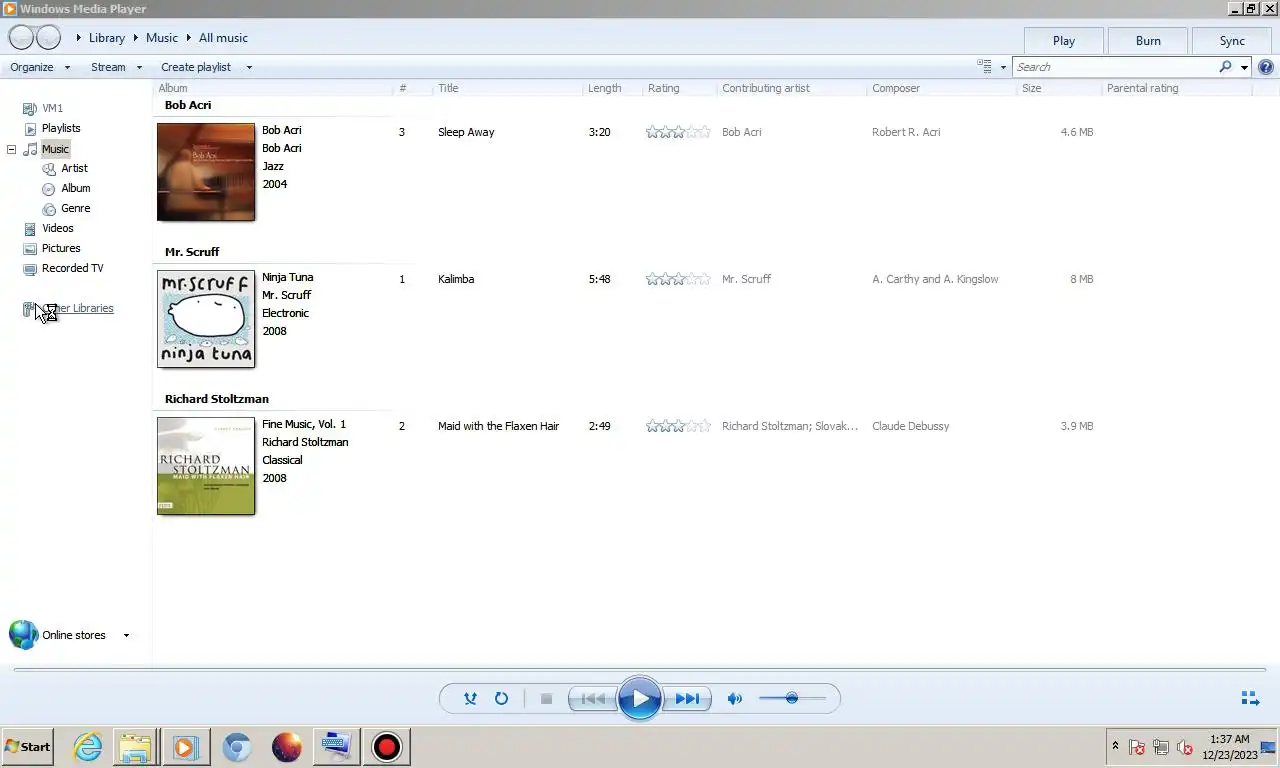
Task: Click the search magnifier icon
Action: click(1225, 67)
